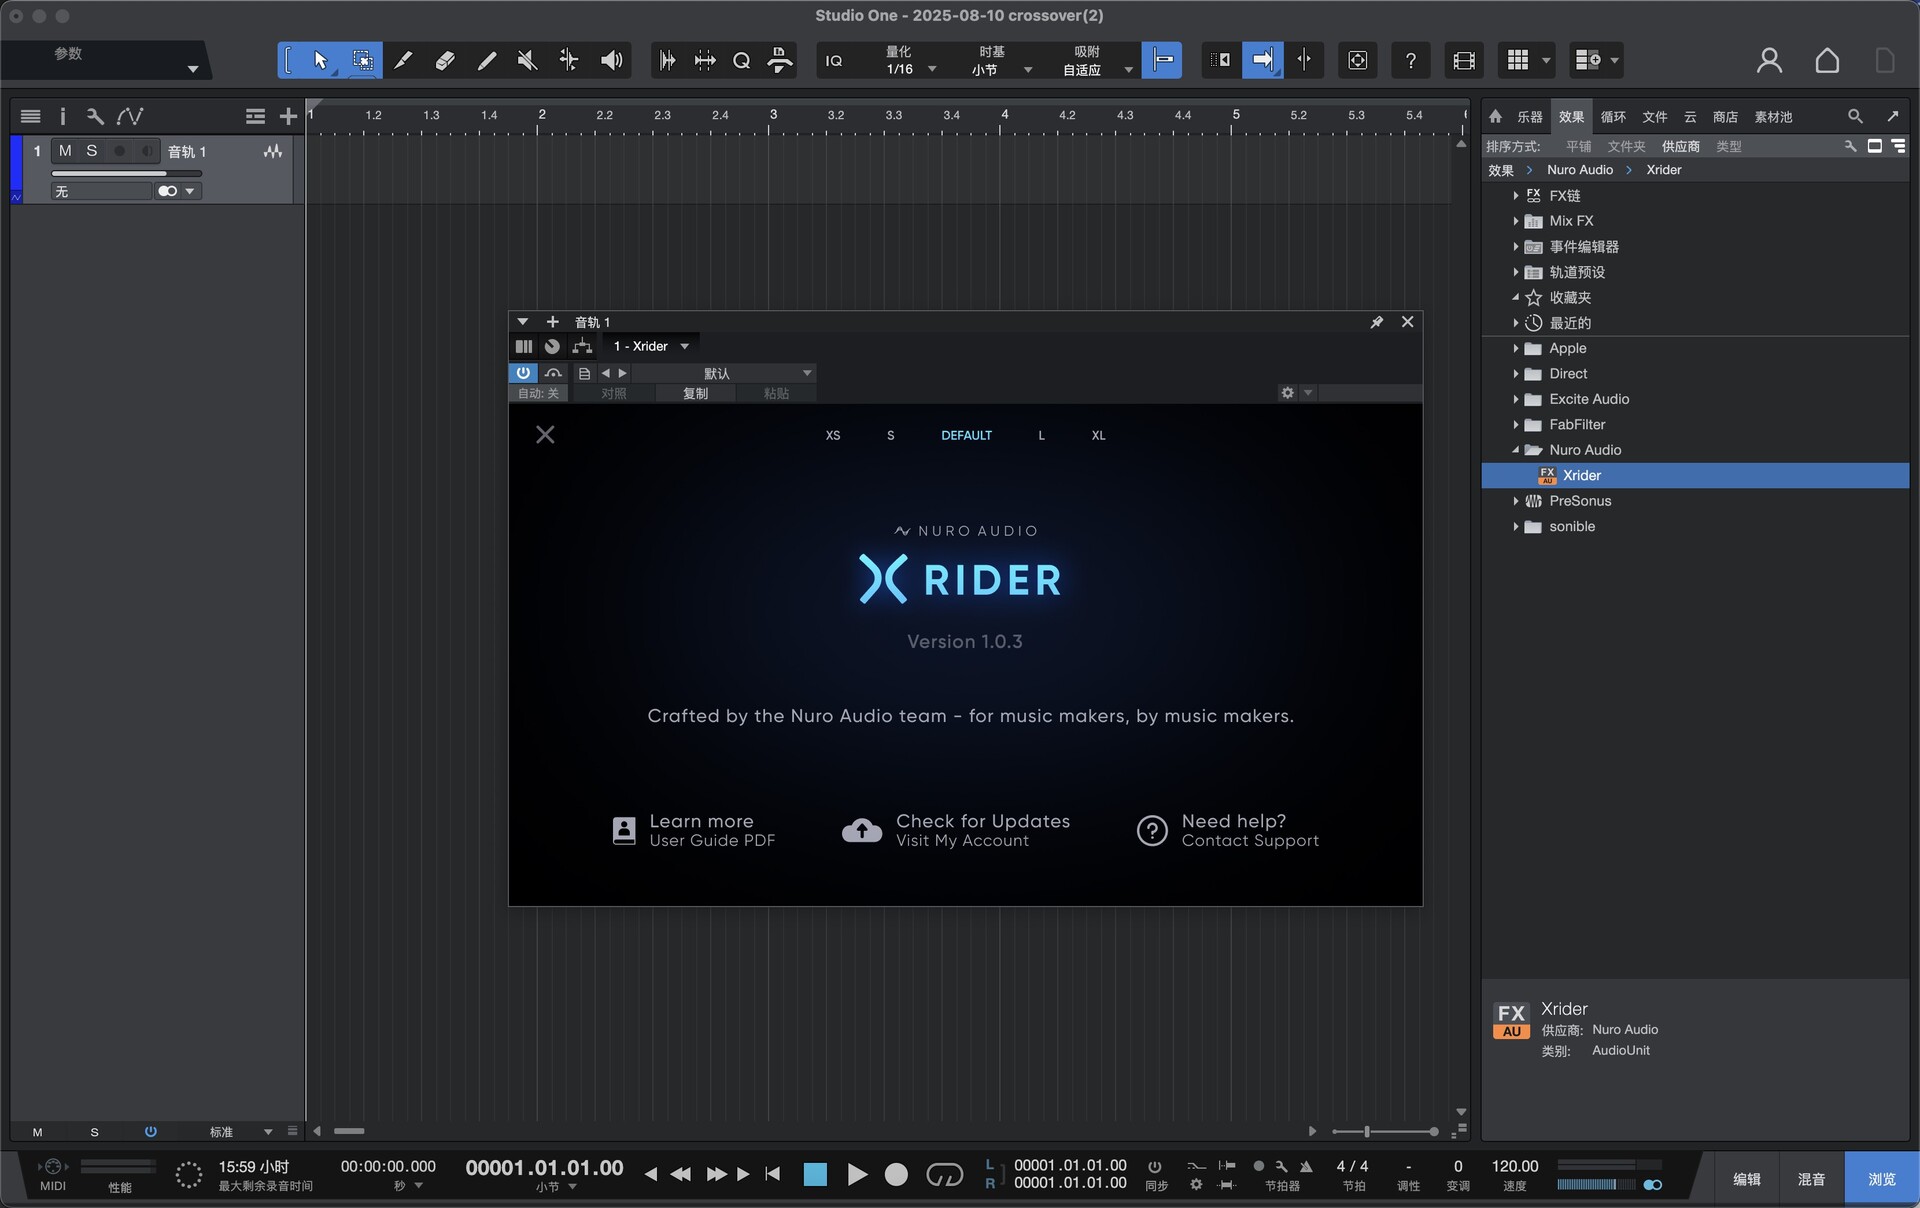Toggle 自动: 关 automation mode
The image size is (1920, 1208).
click(x=538, y=393)
